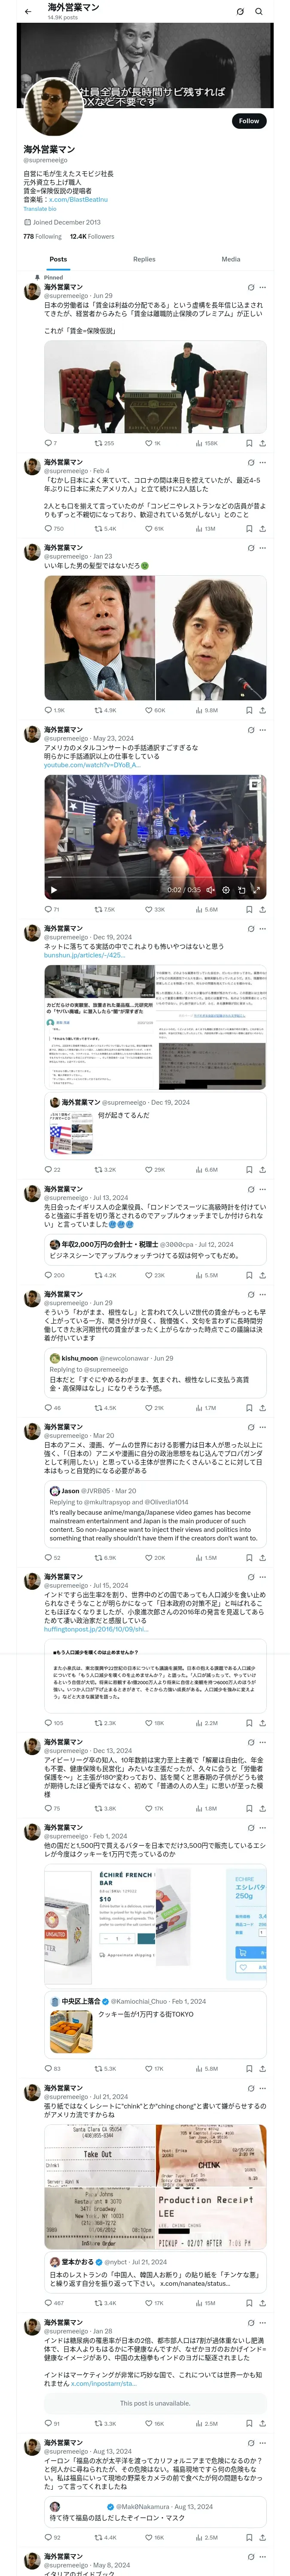The image size is (290, 2576).
Task: Open more menu on May 23, 2024 post
Action: tap(263, 729)
